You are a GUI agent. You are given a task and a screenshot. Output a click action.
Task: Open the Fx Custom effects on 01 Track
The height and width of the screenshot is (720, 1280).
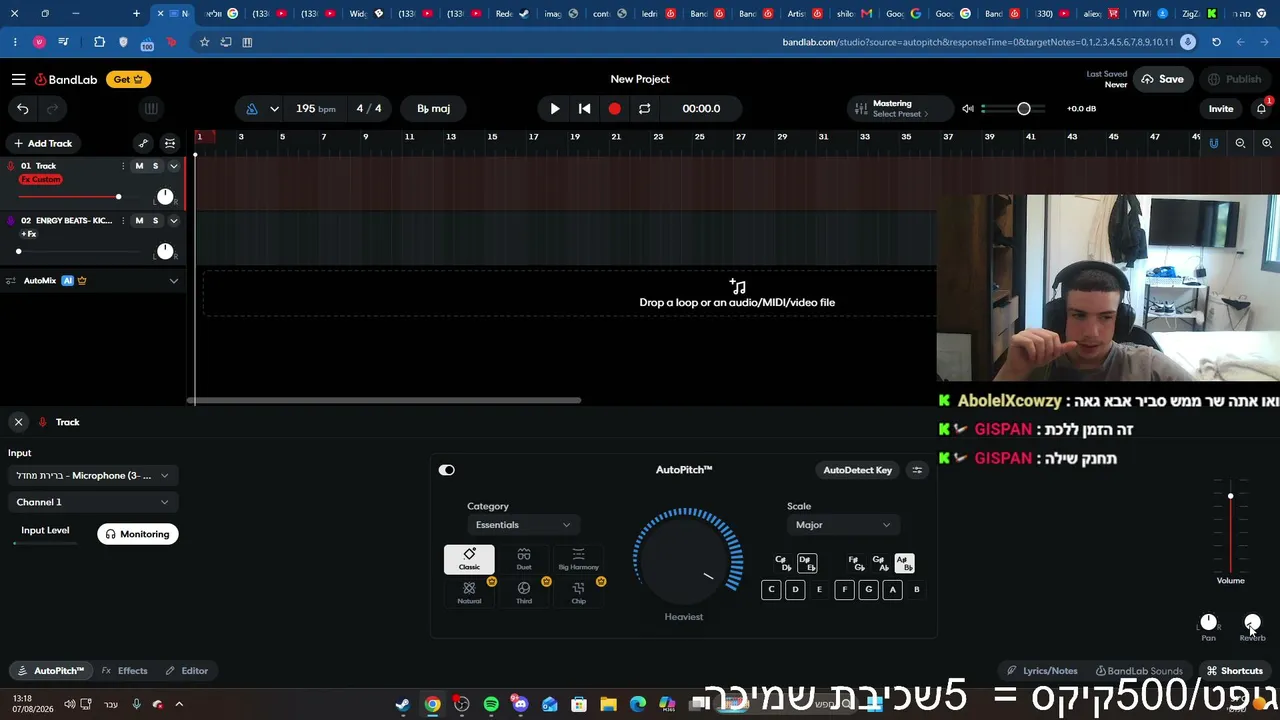coord(41,180)
